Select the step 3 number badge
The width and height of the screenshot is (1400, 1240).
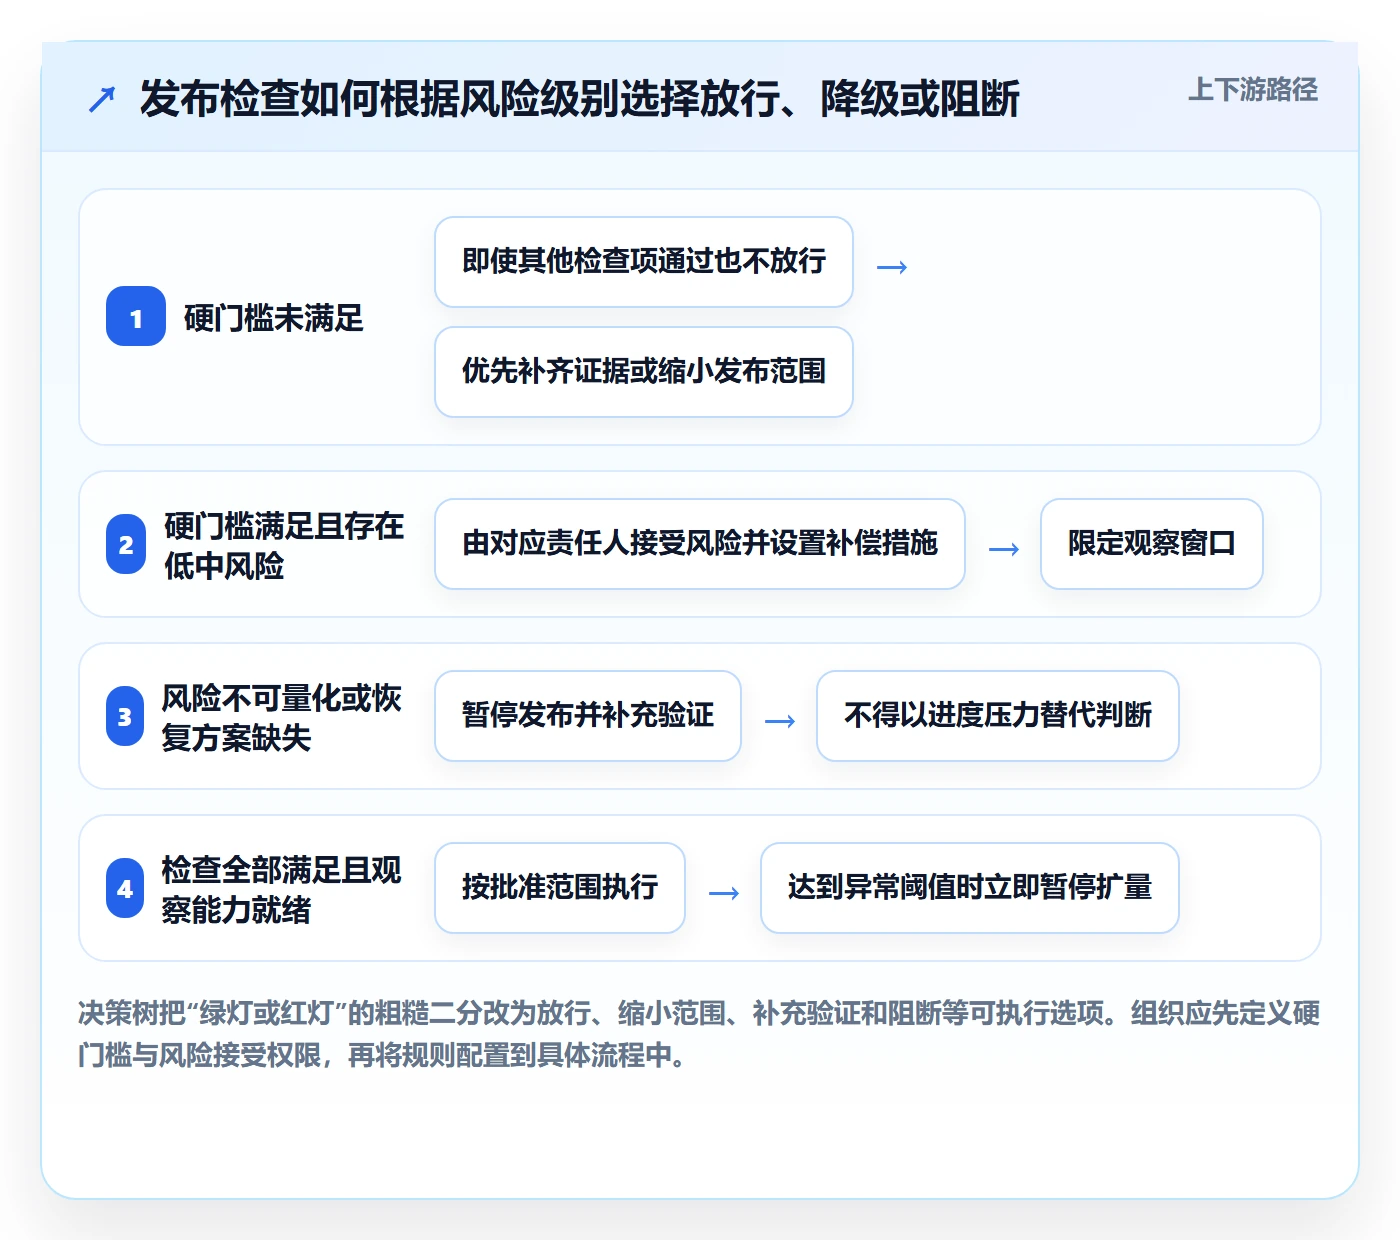125,716
